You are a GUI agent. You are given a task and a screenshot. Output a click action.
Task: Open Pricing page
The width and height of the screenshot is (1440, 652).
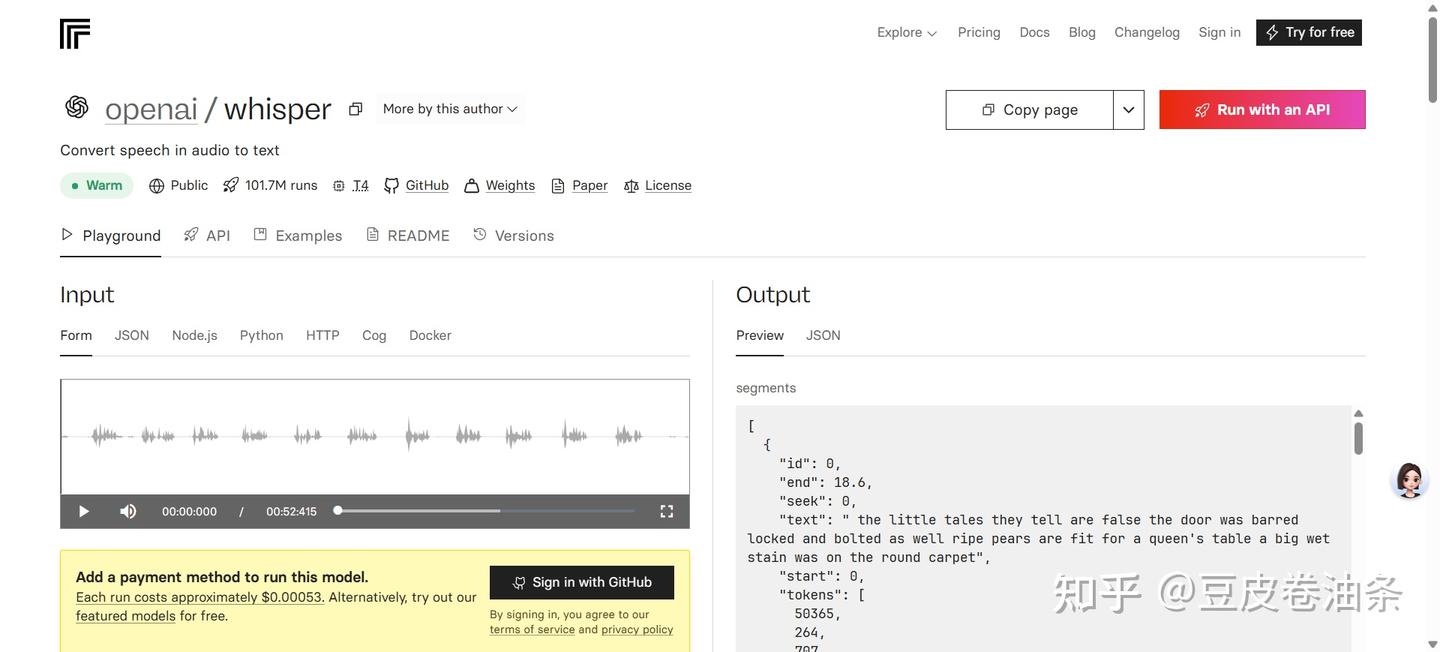pos(979,32)
